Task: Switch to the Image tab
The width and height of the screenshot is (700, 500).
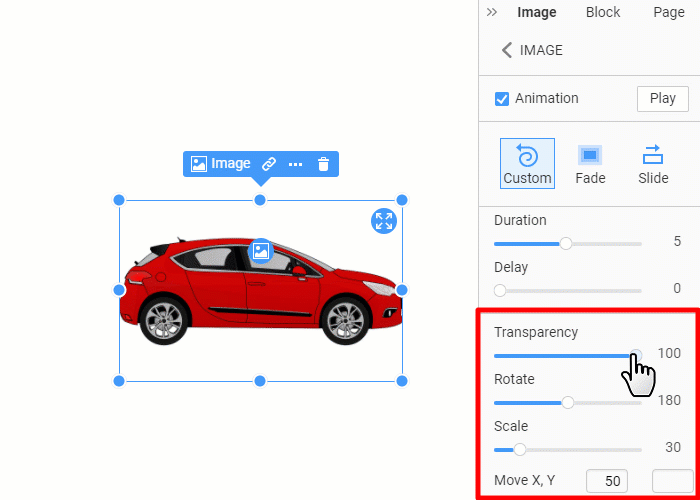Action: click(537, 12)
